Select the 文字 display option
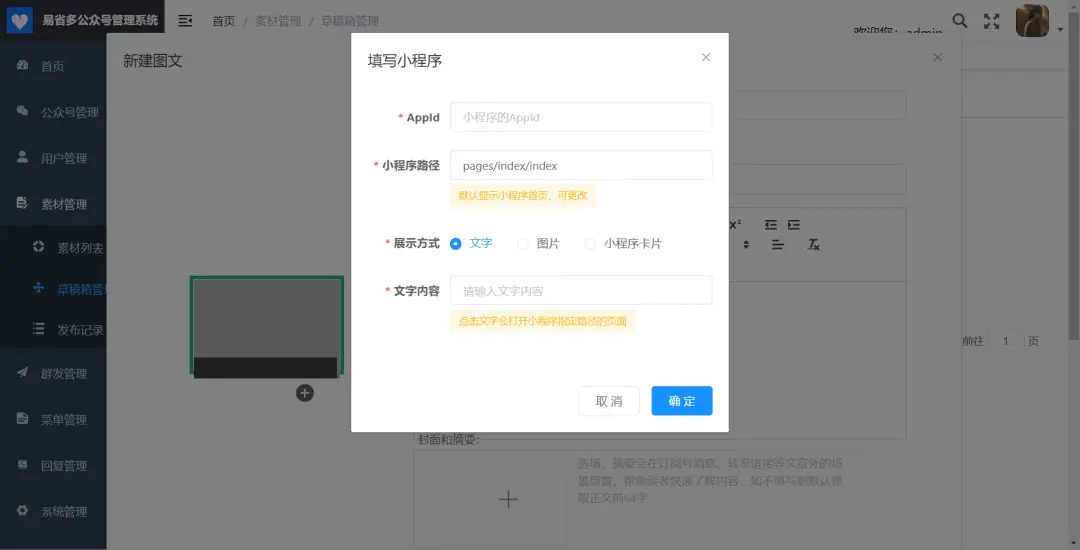 coord(470,244)
